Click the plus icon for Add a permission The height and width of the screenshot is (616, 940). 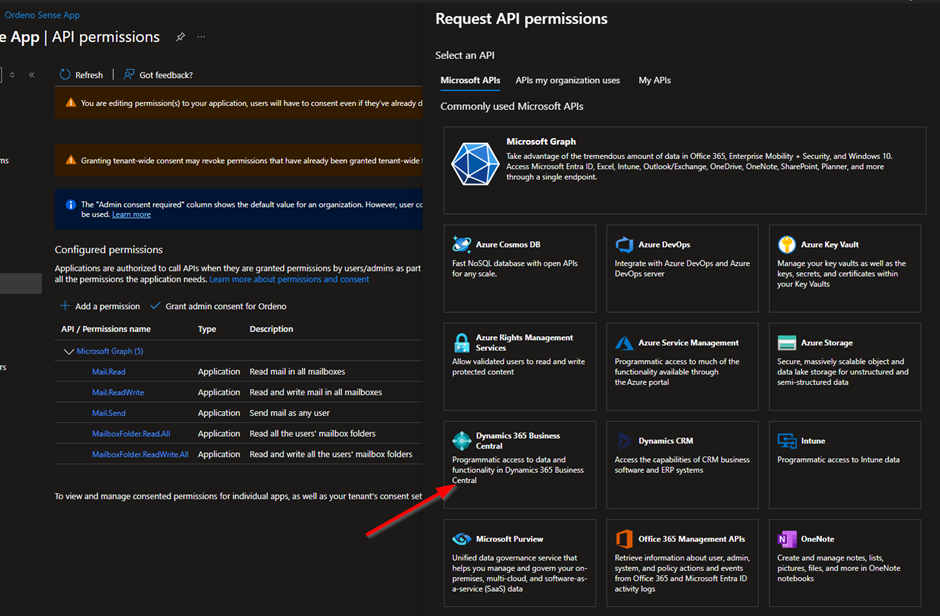tap(65, 306)
